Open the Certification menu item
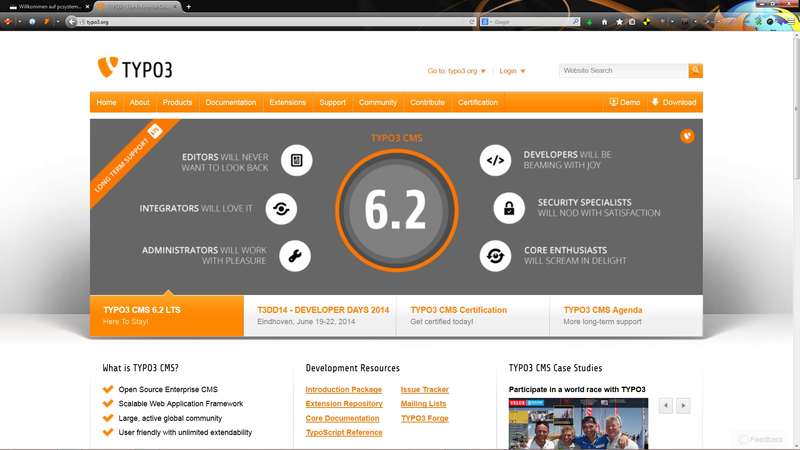Image resolution: width=800 pixels, height=450 pixels. pos(478,103)
